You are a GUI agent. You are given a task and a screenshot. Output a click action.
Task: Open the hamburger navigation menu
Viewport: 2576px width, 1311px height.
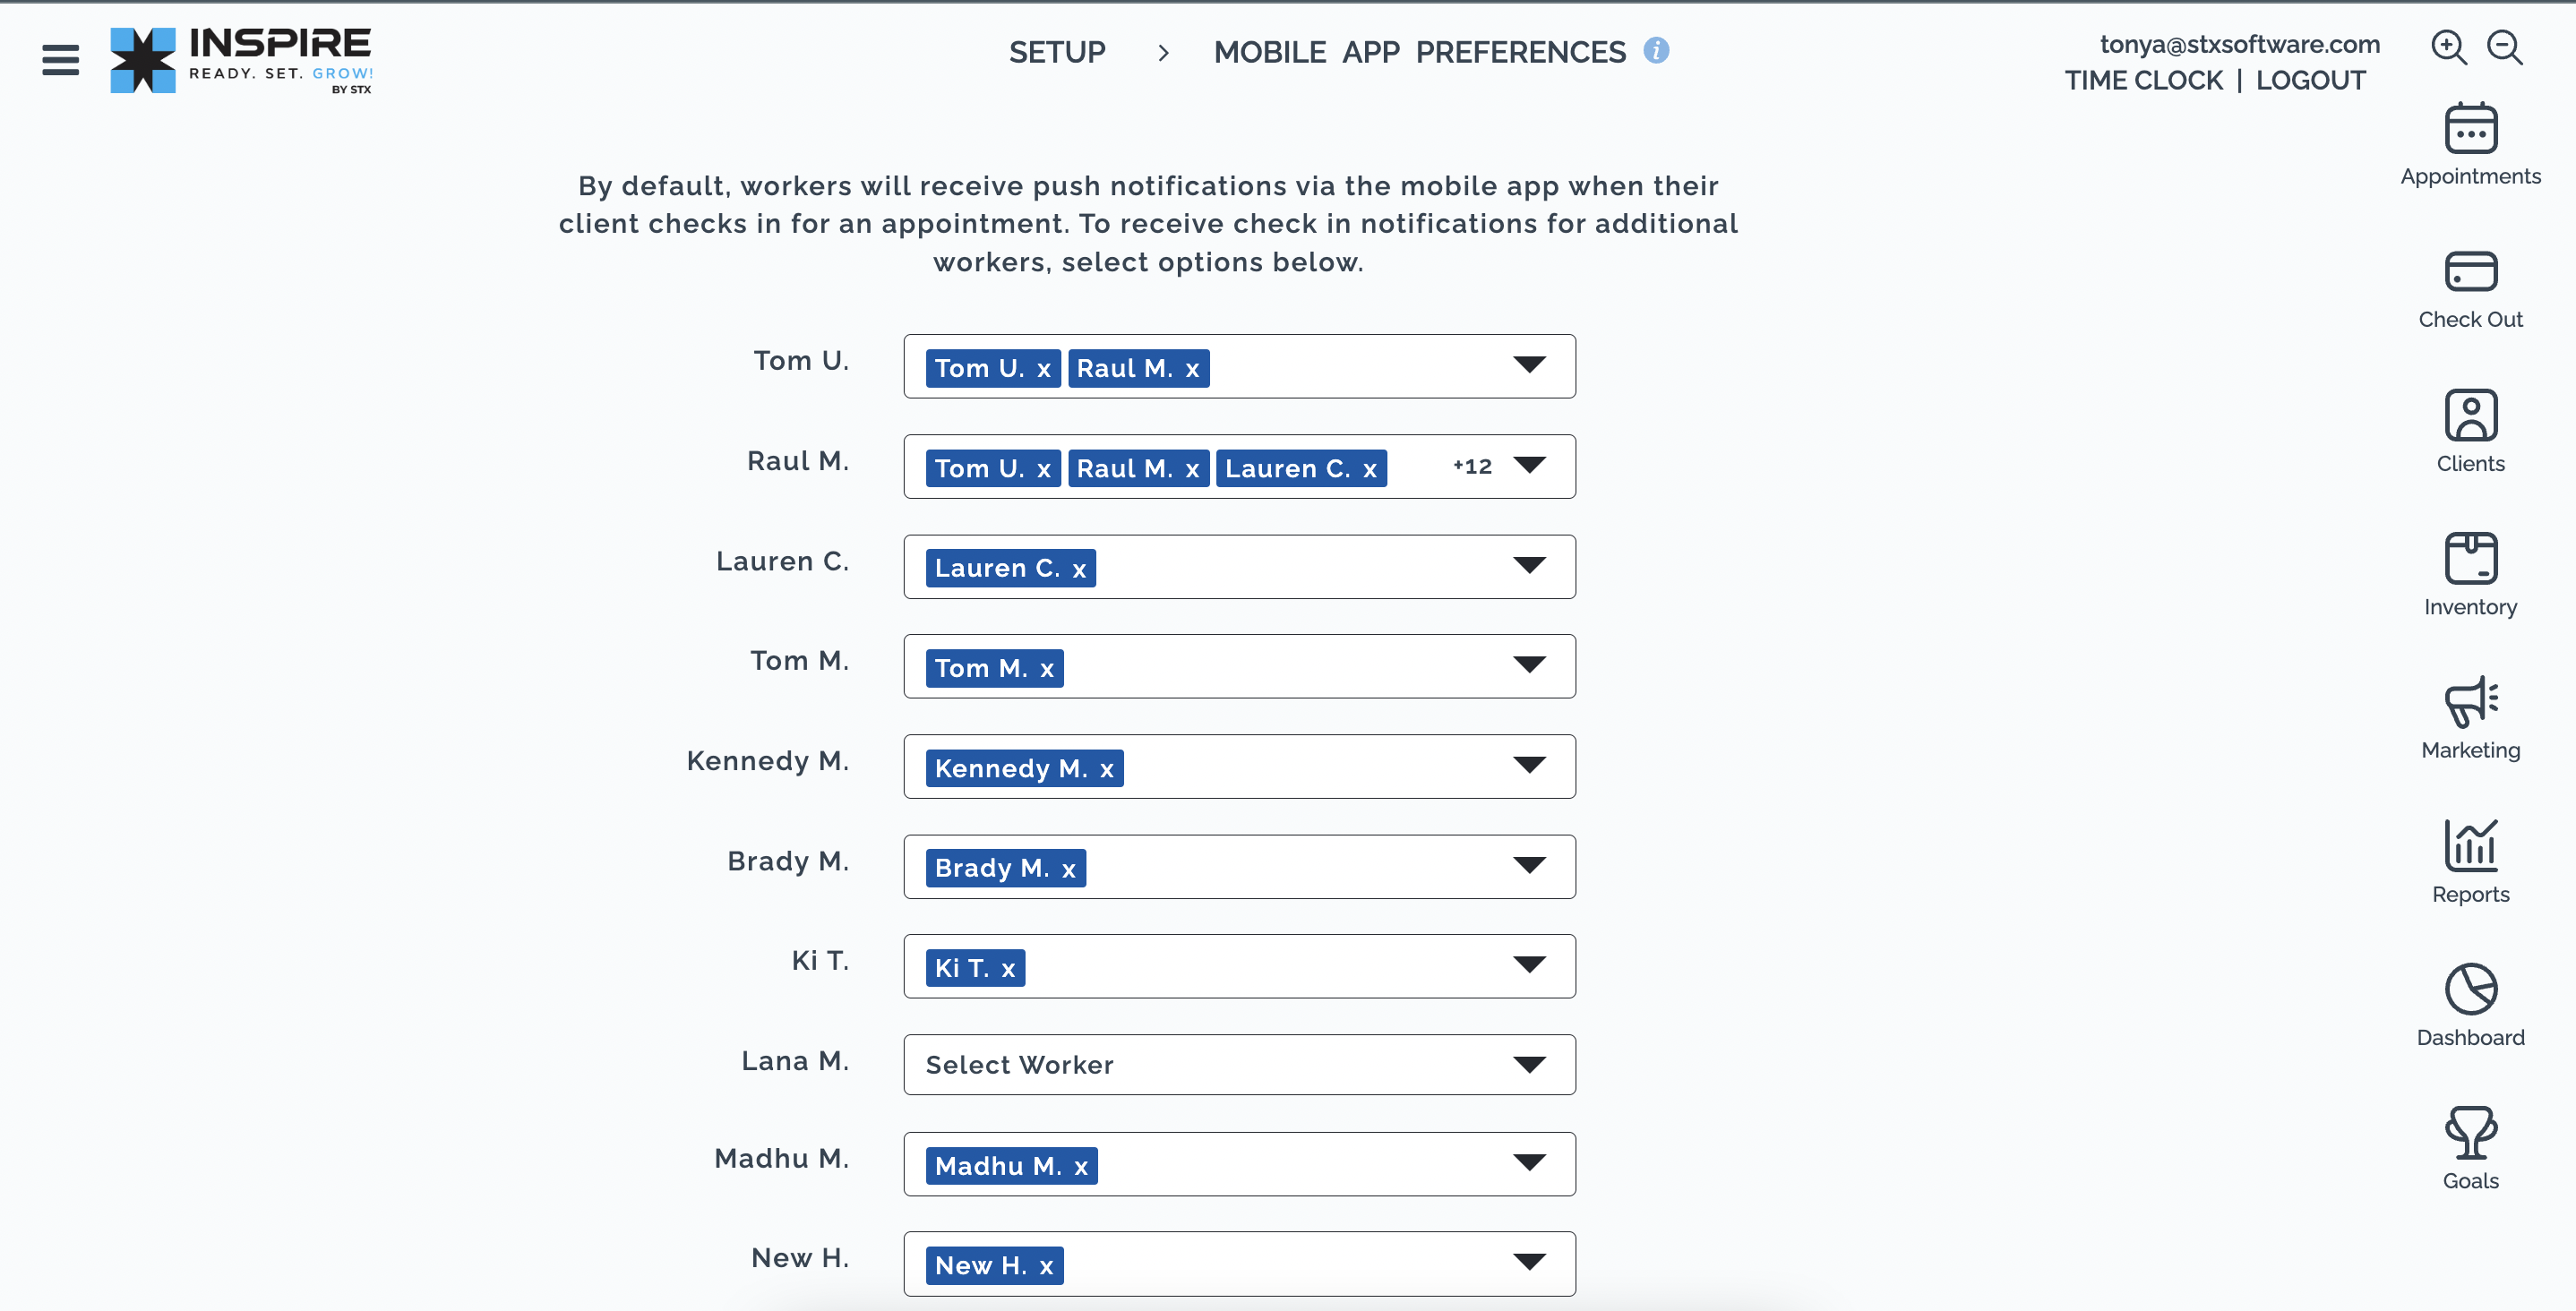point(60,60)
